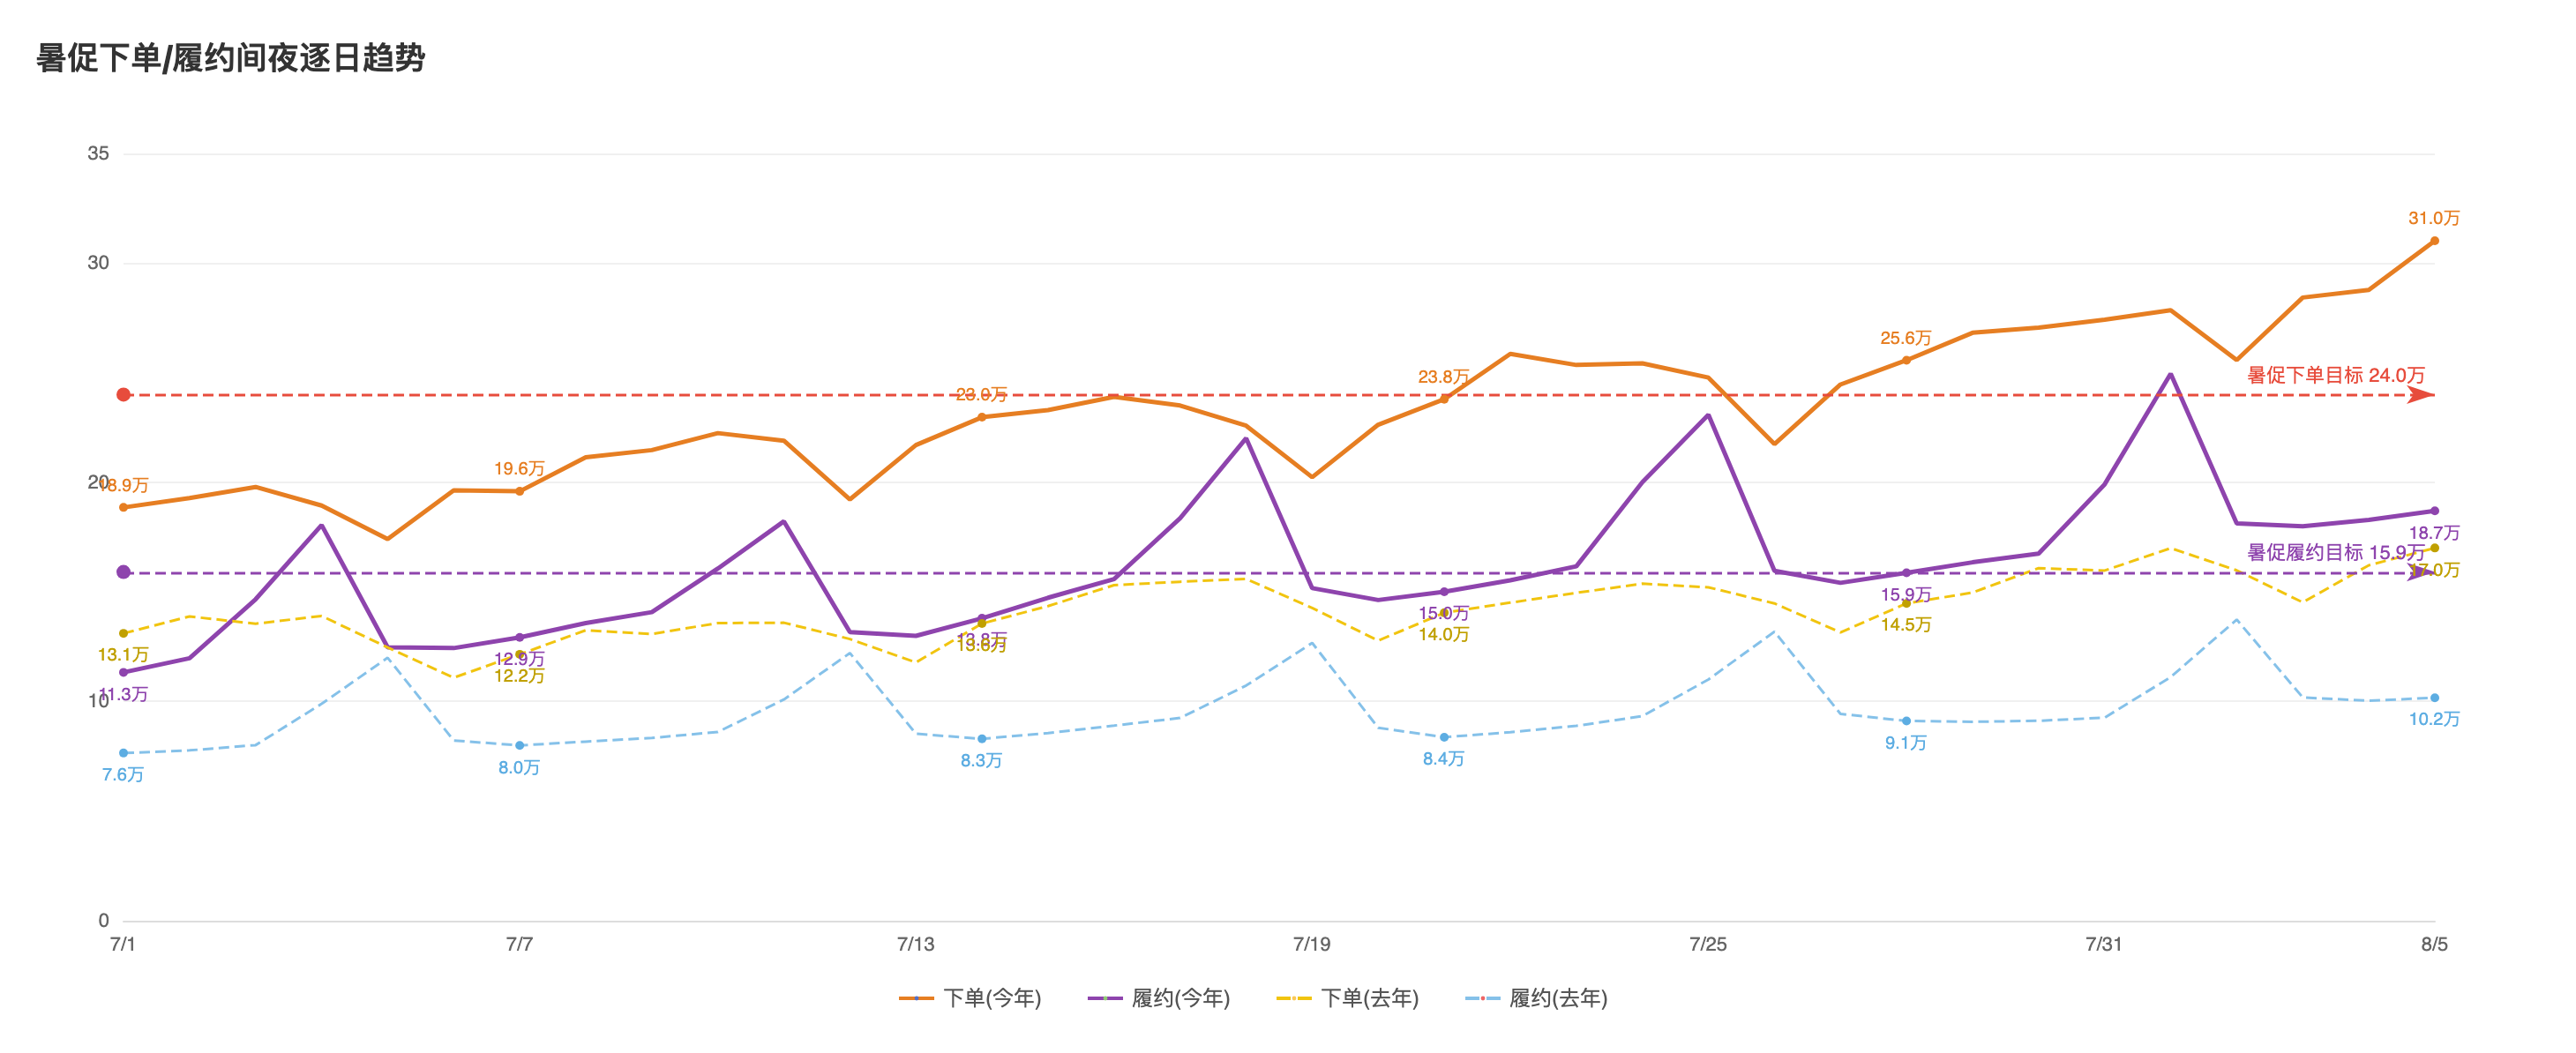Click the yellow dashed 下单(去年) legend icon
2576x1053 pixels.
tap(1294, 998)
